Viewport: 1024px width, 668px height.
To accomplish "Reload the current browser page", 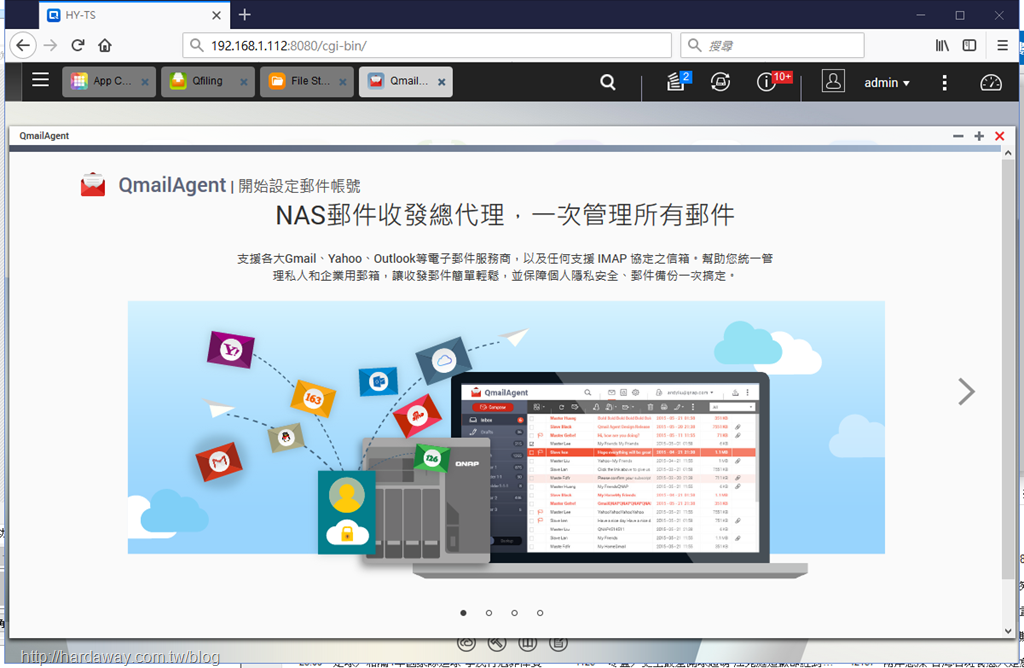I will pyautogui.click(x=78, y=45).
